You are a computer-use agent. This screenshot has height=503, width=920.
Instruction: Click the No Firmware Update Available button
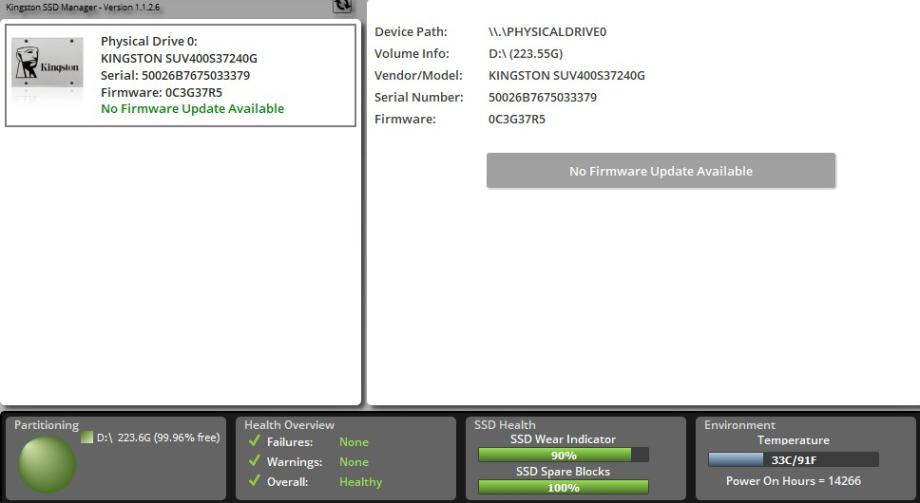coord(661,171)
